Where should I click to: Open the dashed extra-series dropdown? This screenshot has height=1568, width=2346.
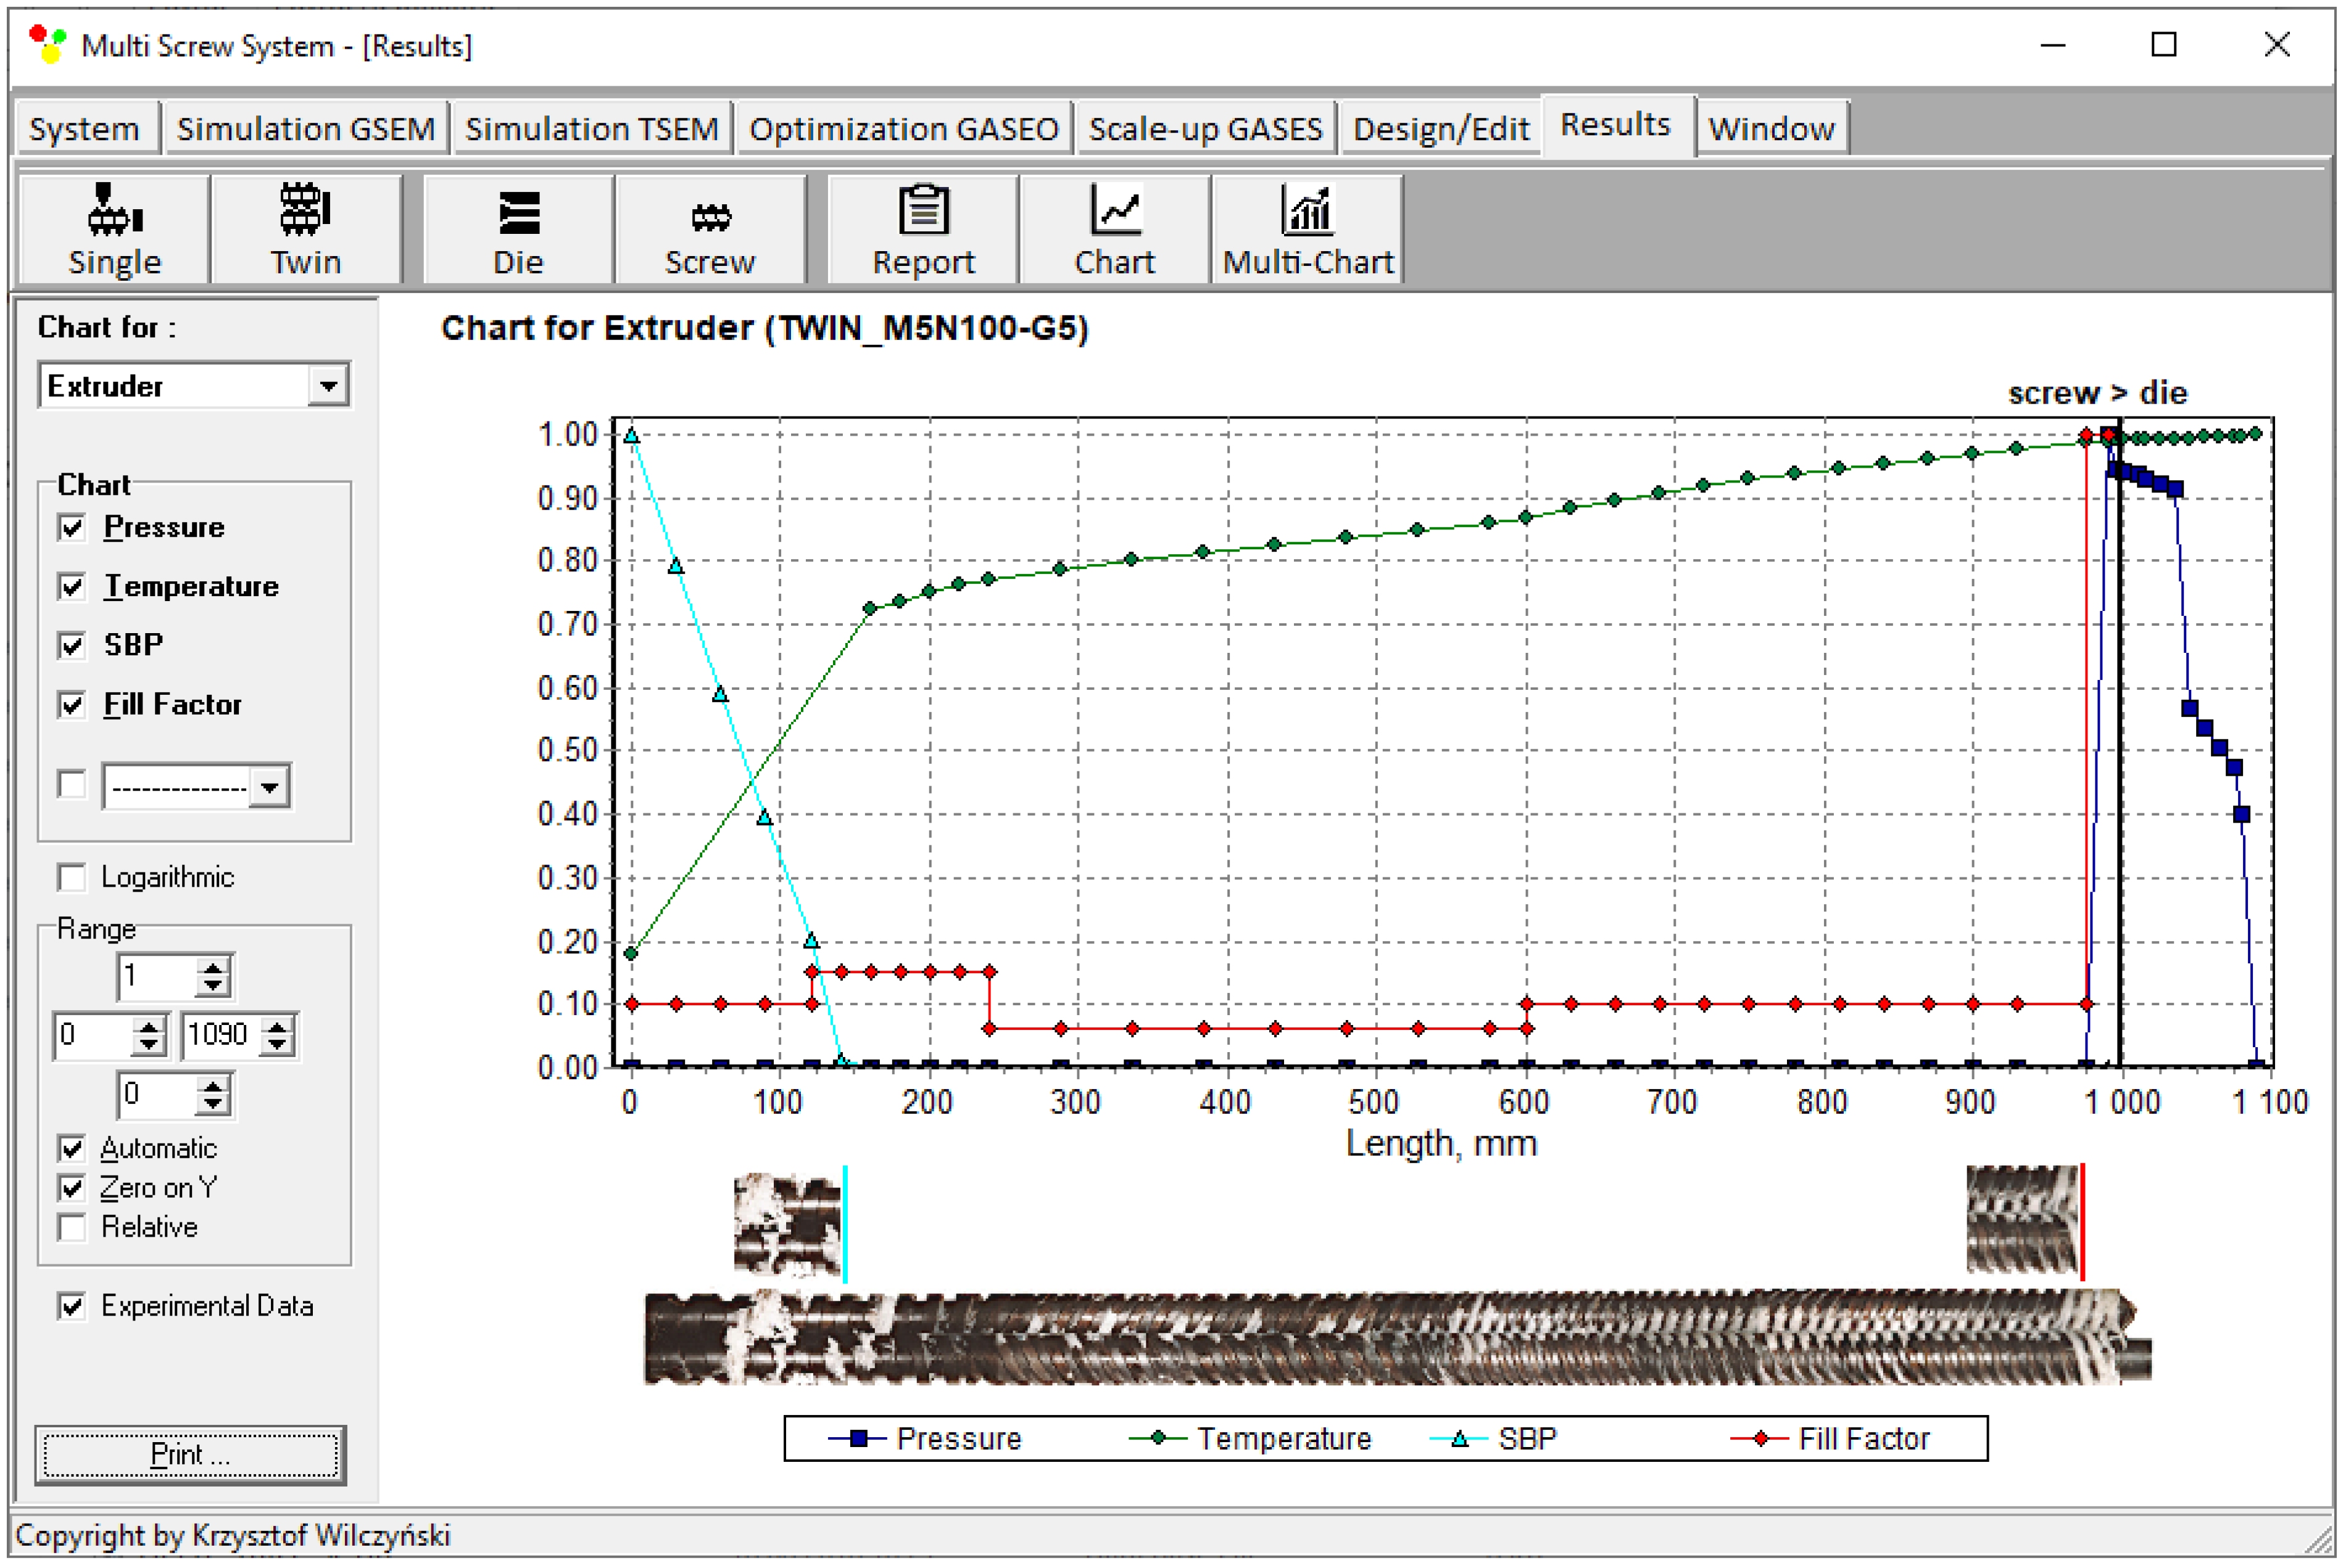coord(269,787)
